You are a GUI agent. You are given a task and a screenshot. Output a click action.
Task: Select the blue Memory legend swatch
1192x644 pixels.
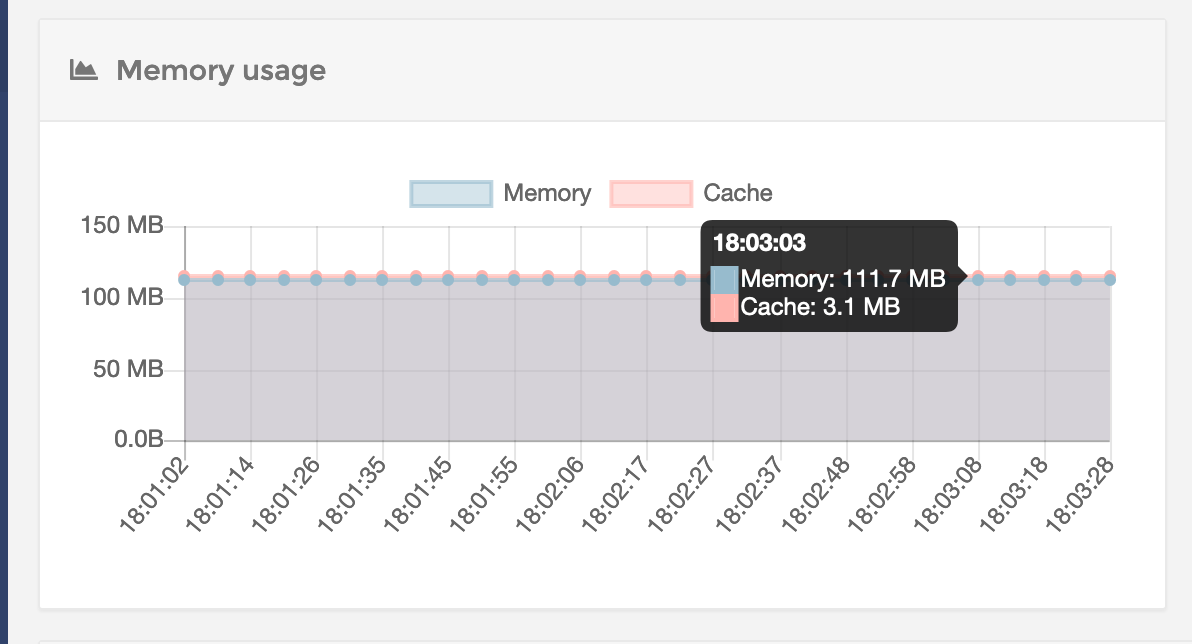[x=450, y=192]
